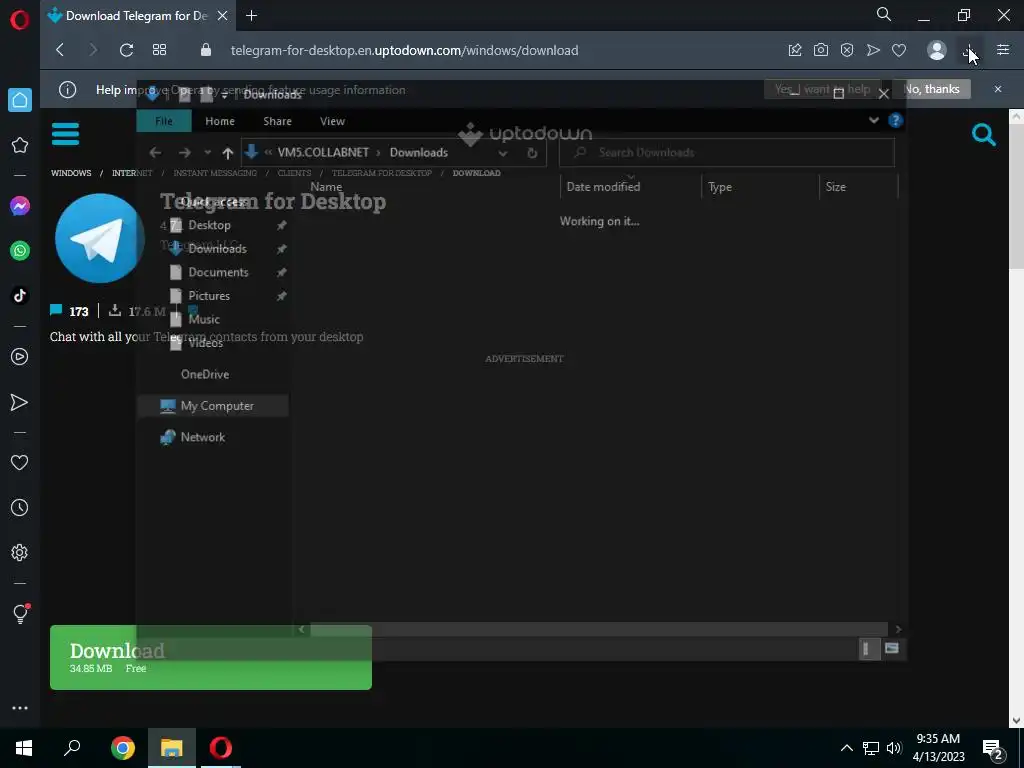The height and width of the screenshot is (768, 1024).
Task: Open the INTERNET breadcrumb link
Action: (132, 173)
